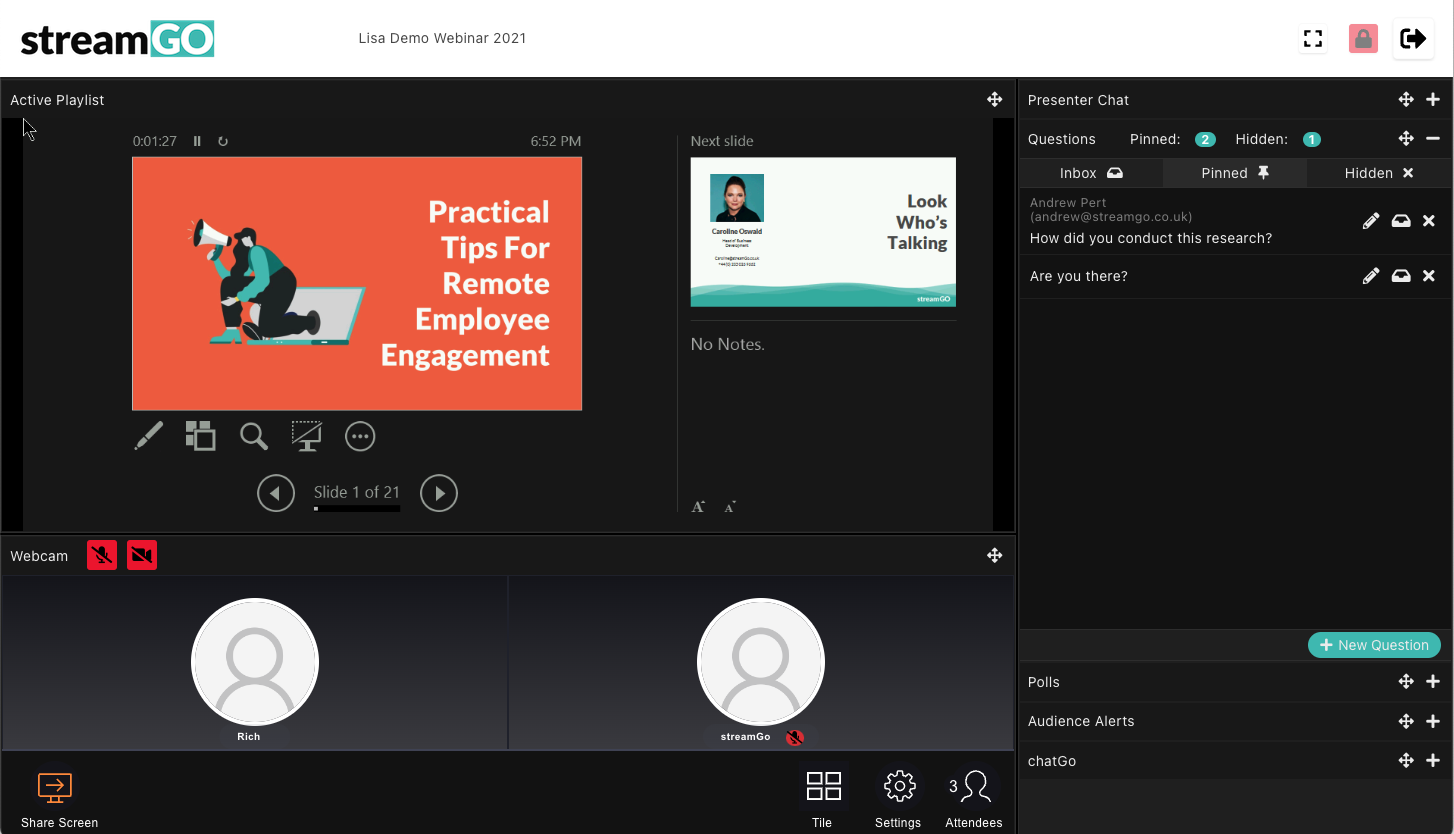The image size is (1454, 834).
Task: Mute the webcam microphone
Action: click(101, 554)
